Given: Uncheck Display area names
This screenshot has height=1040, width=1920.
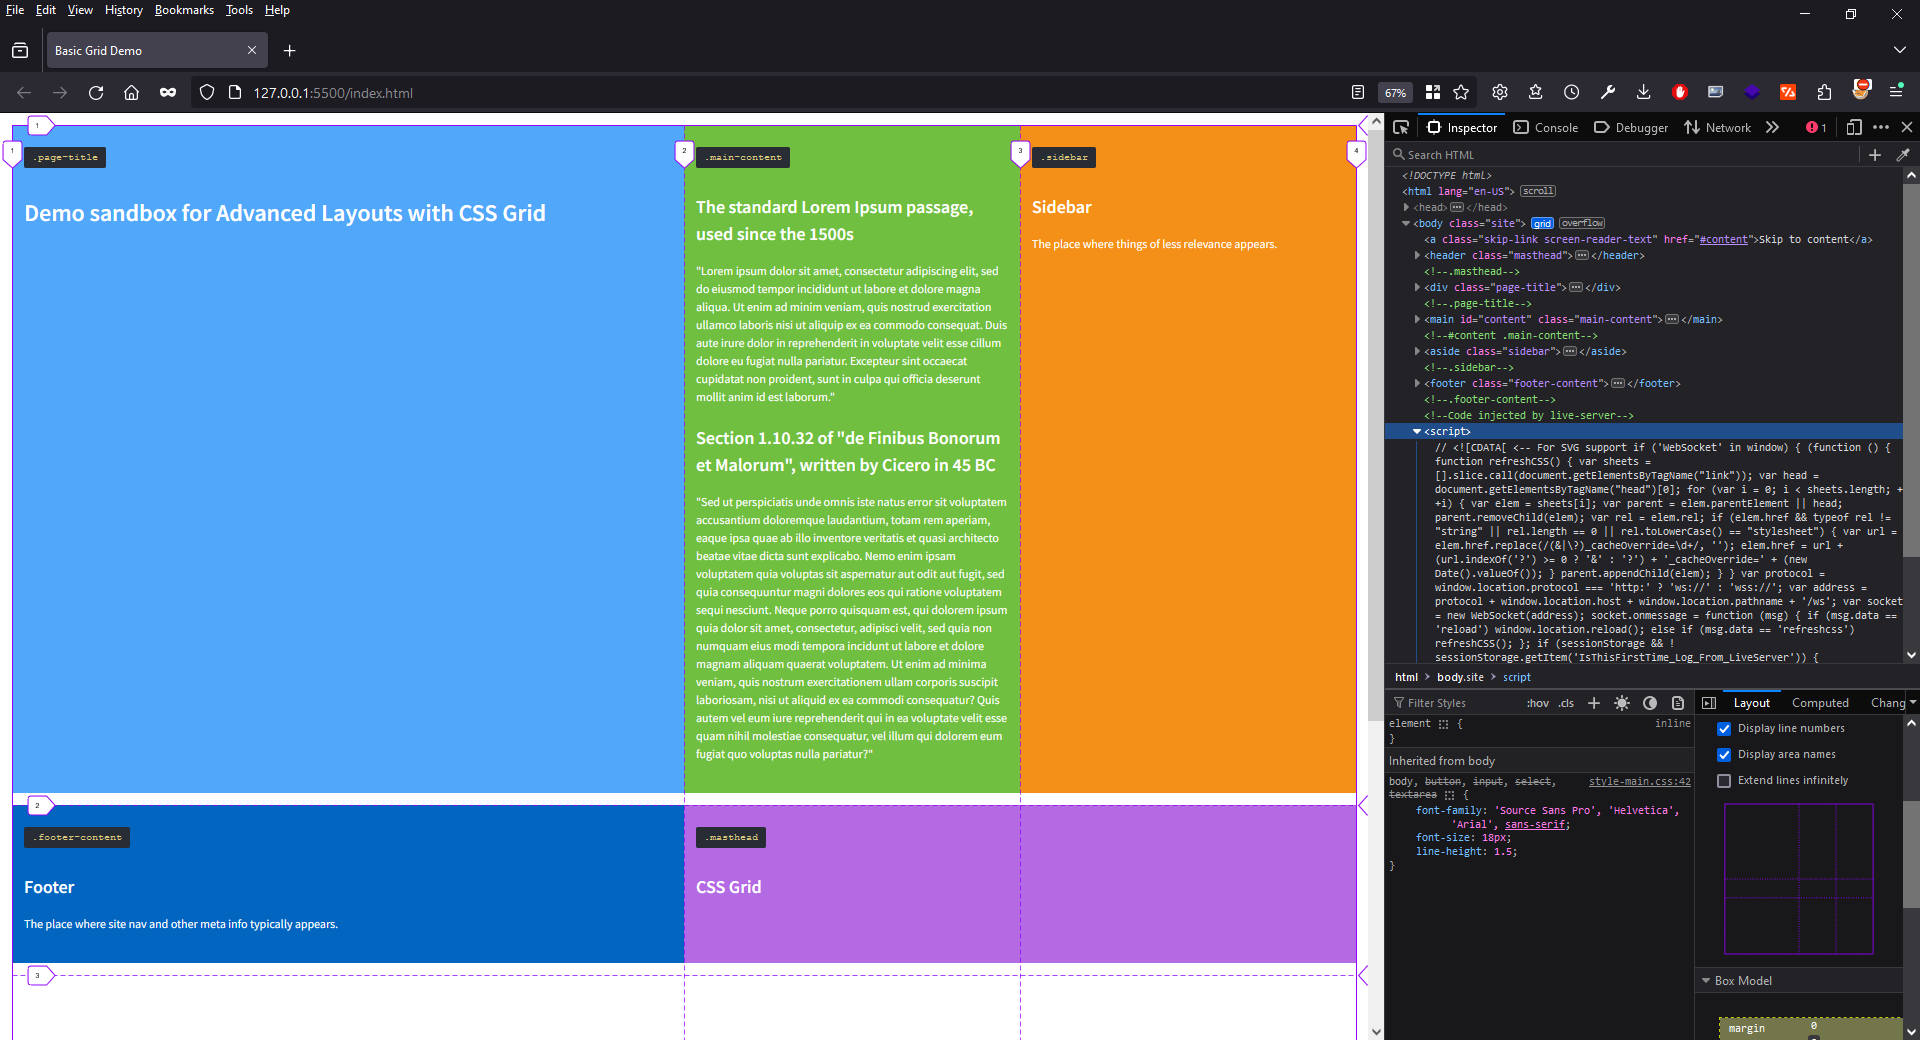Looking at the screenshot, I should point(1724,754).
